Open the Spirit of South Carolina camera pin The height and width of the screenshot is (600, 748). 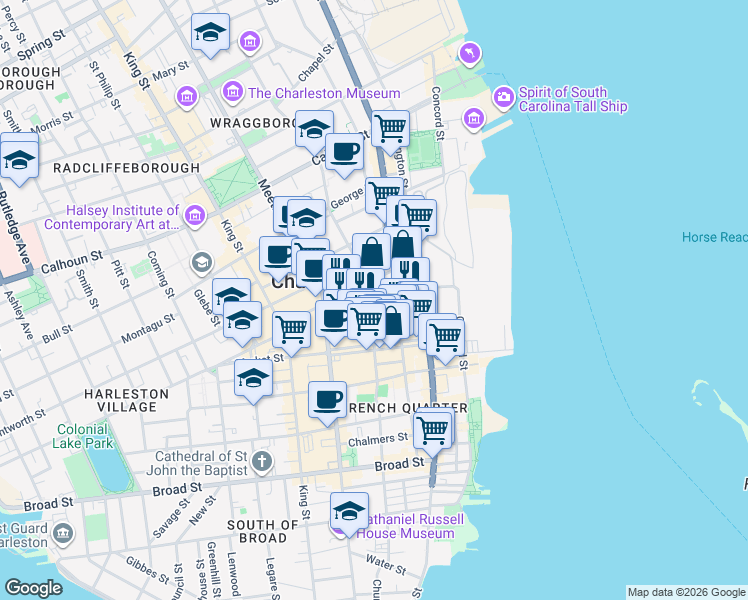[503, 97]
